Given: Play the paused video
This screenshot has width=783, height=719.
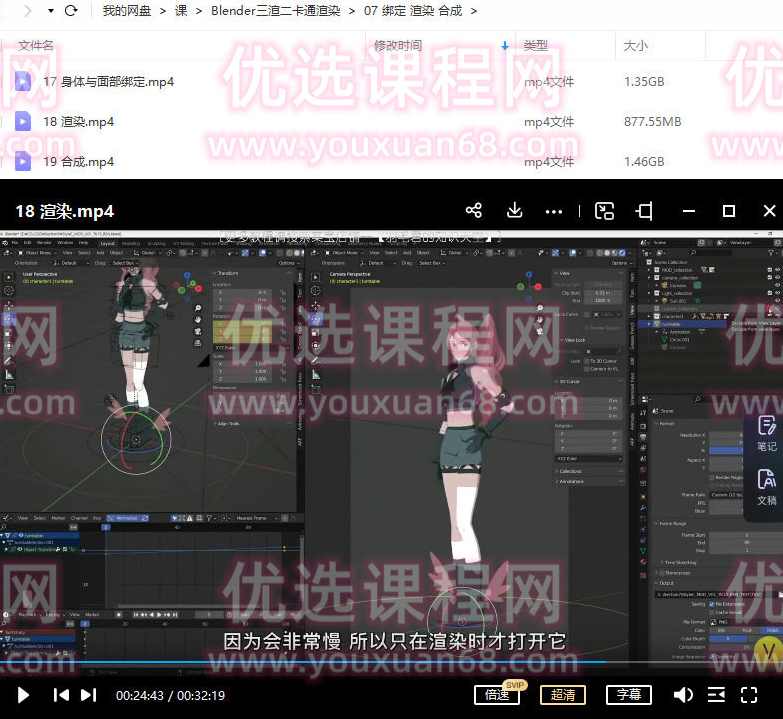Looking at the screenshot, I should coord(23,695).
